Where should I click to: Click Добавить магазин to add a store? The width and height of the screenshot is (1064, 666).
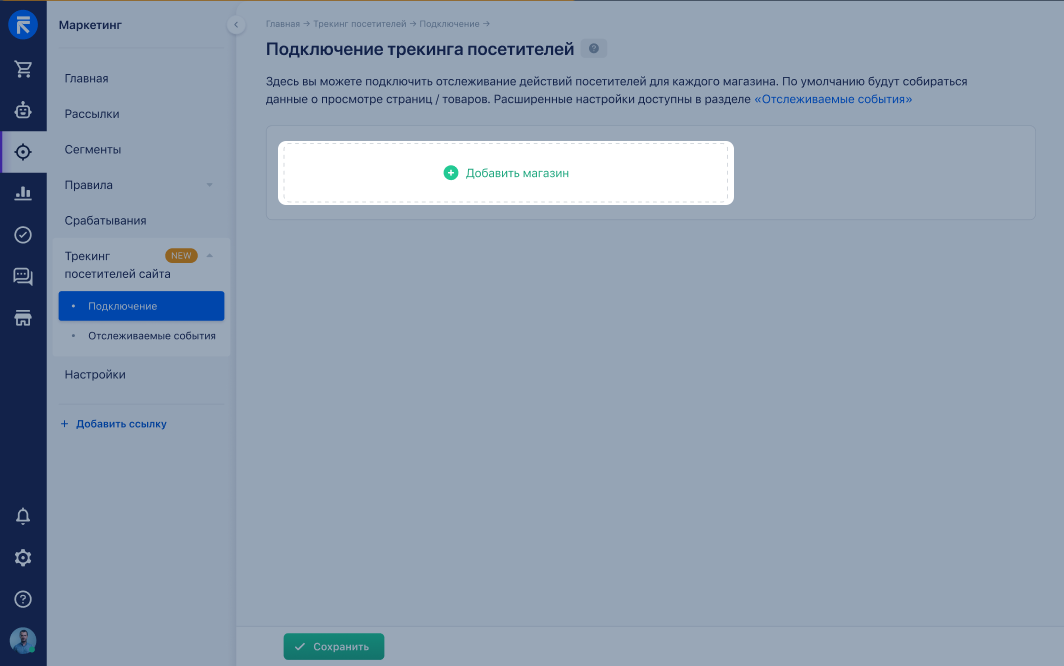click(506, 173)
